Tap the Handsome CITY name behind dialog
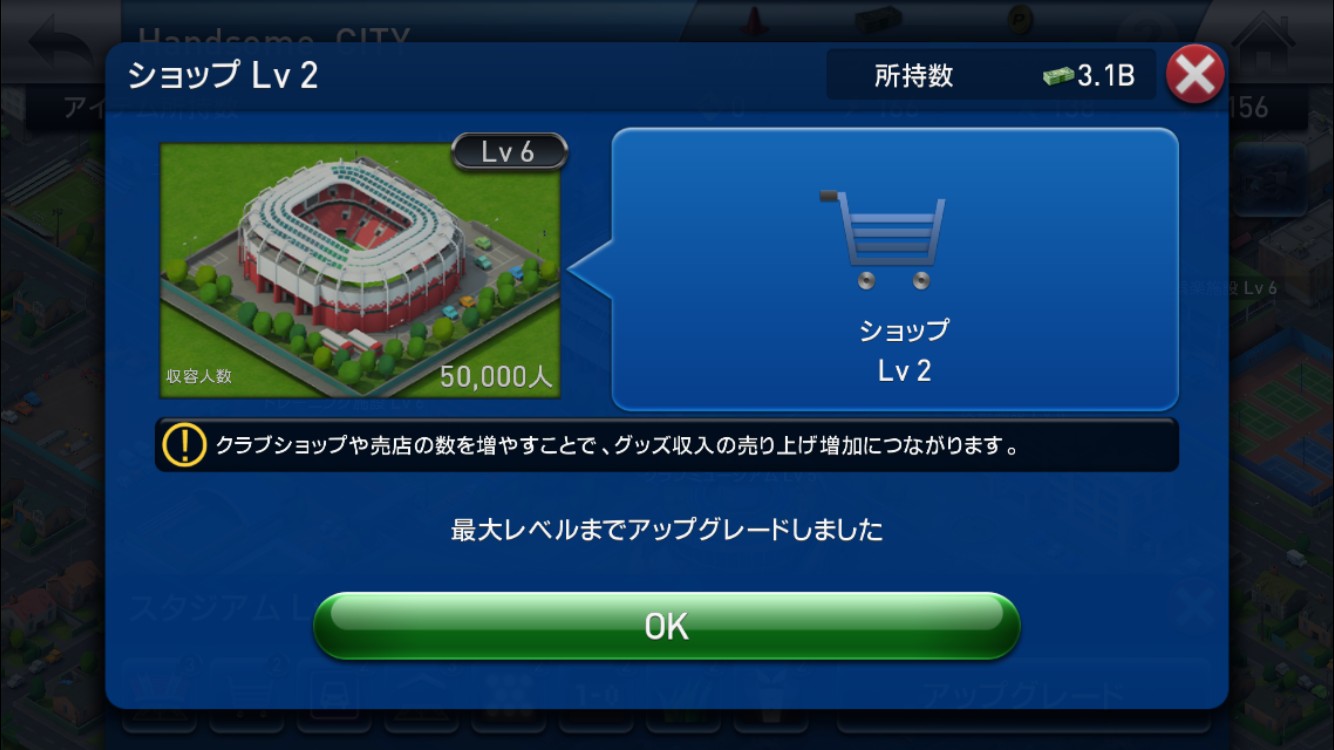The width and height of the screenshot is (1334, 750). point(274,38)
